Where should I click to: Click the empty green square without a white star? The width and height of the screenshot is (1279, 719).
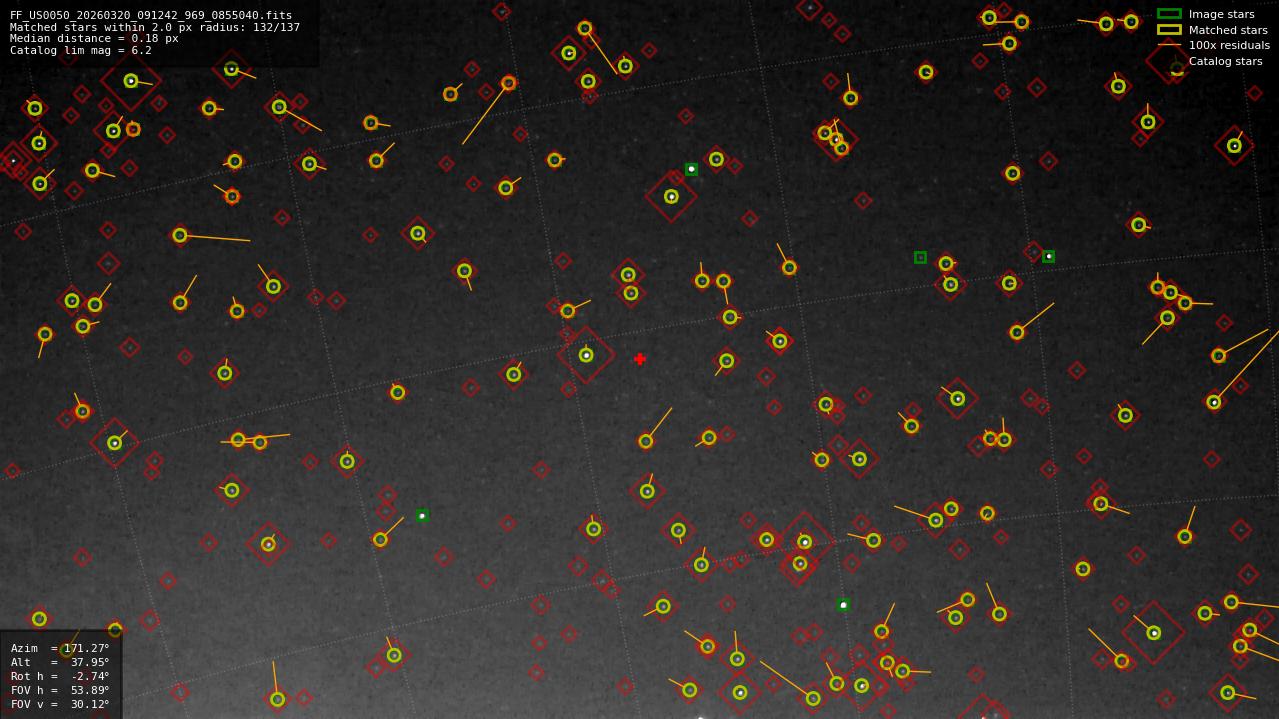pyautogui.click(x=920, y=257)
